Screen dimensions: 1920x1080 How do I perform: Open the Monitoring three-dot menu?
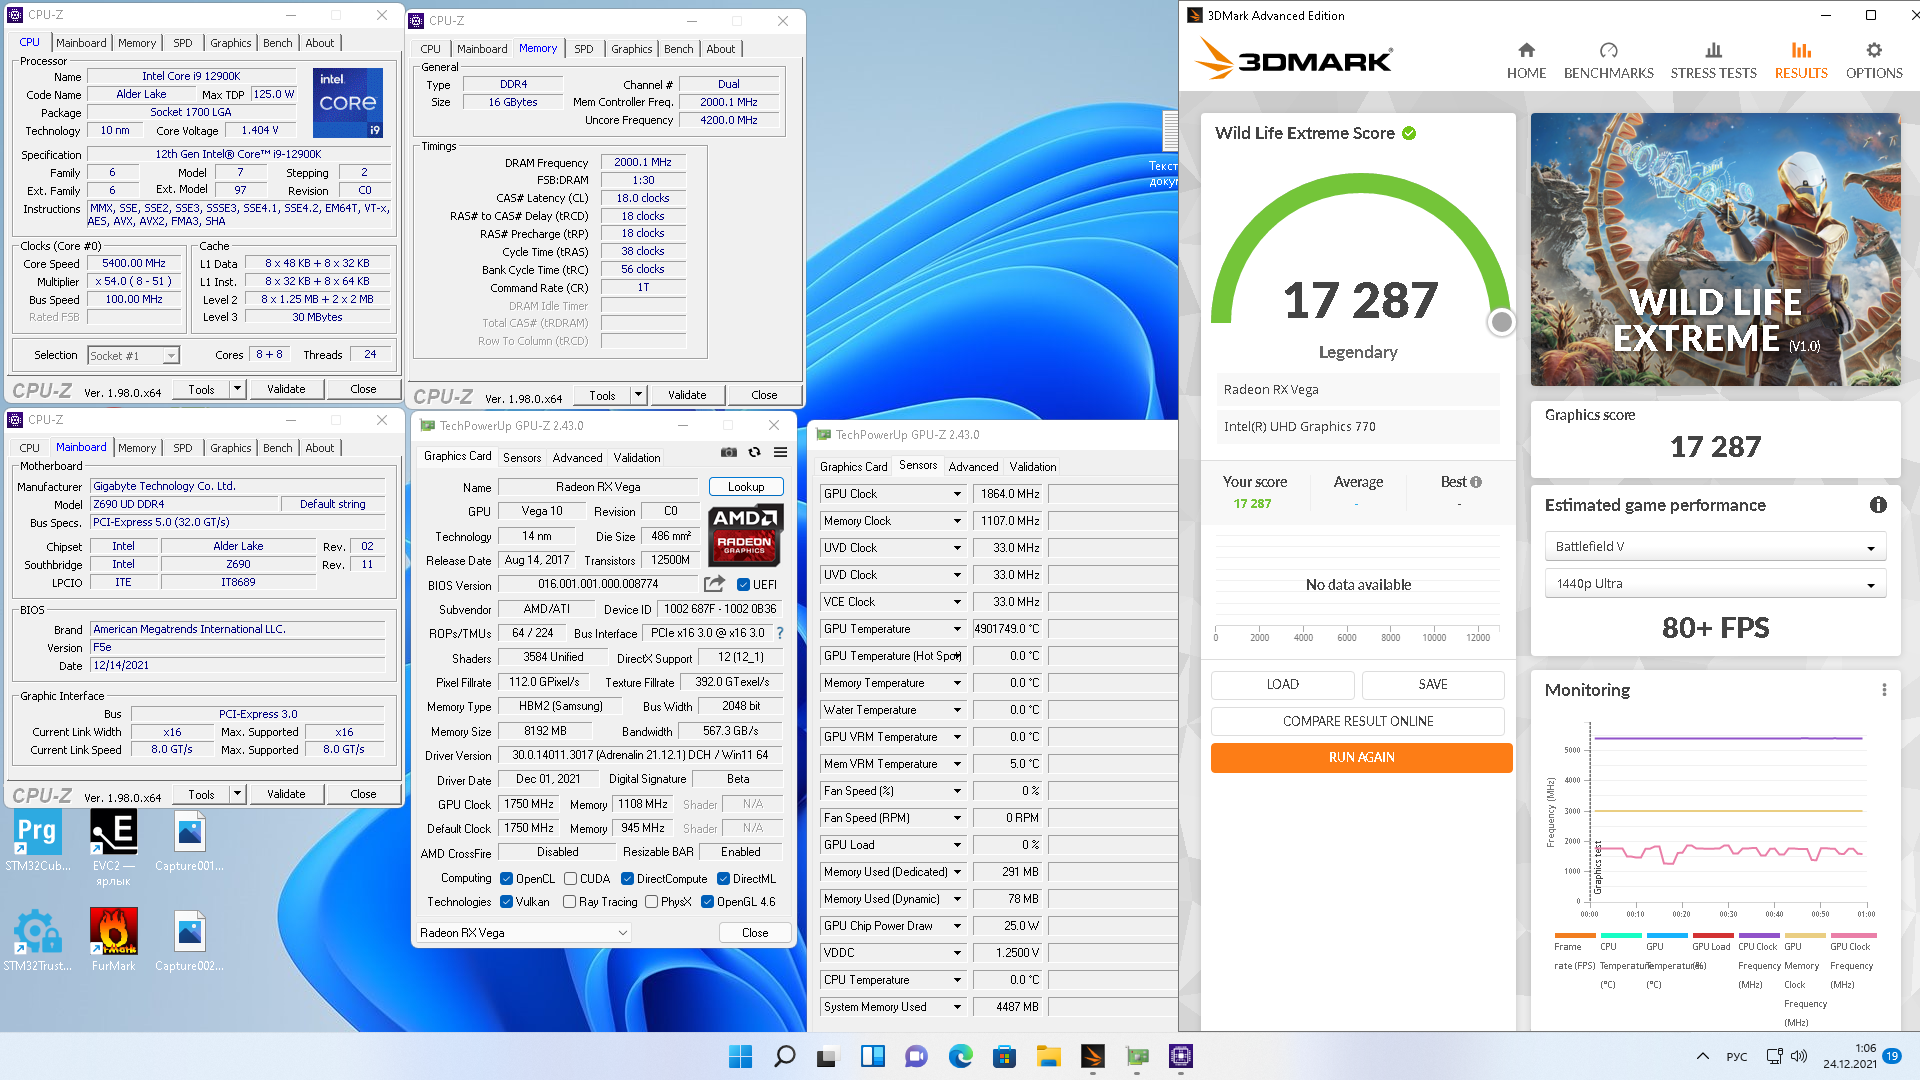point(1884,690)
